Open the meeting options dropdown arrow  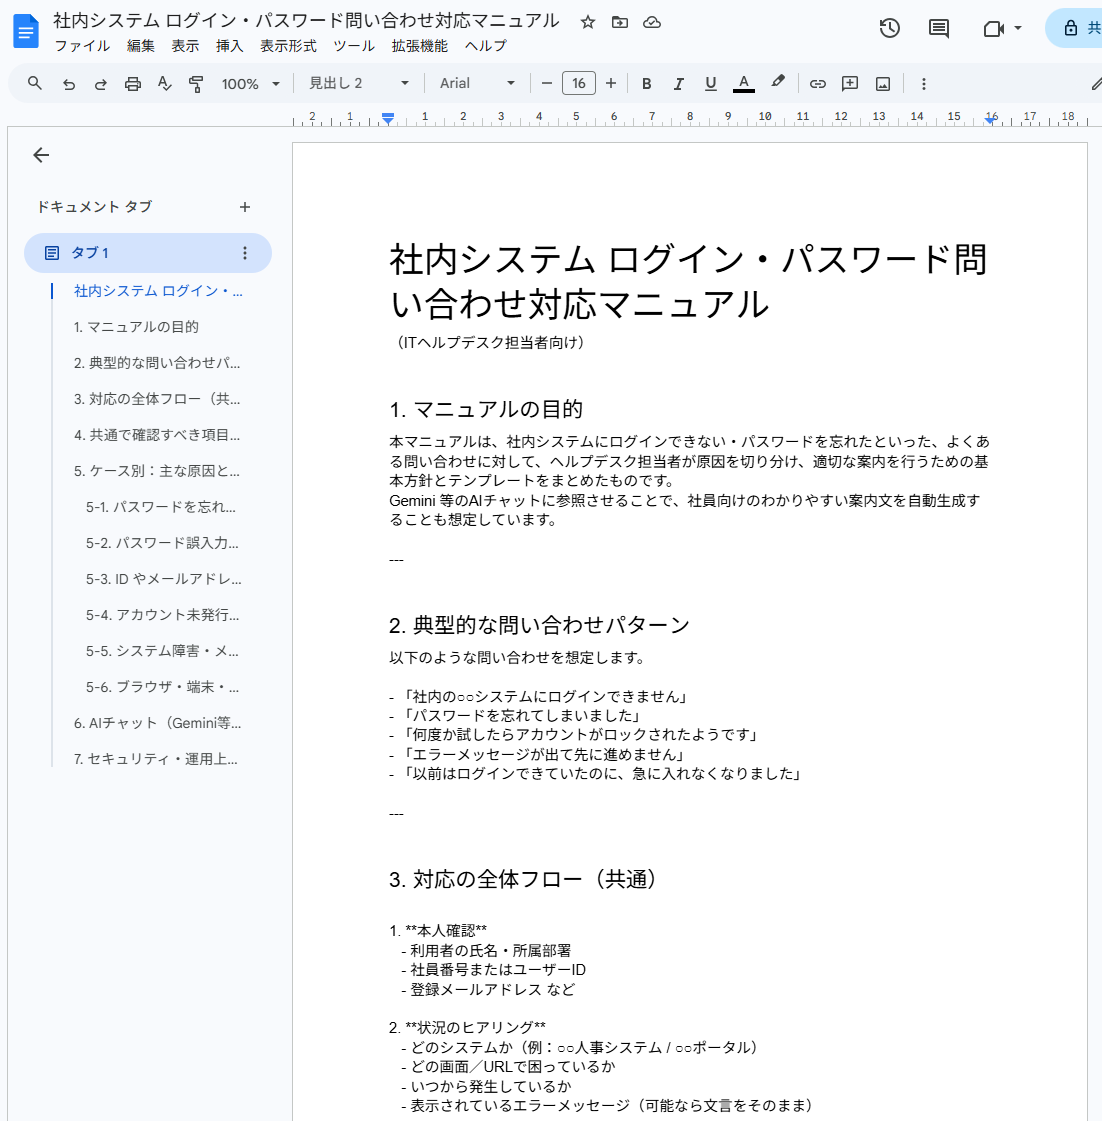(1018, 29)
